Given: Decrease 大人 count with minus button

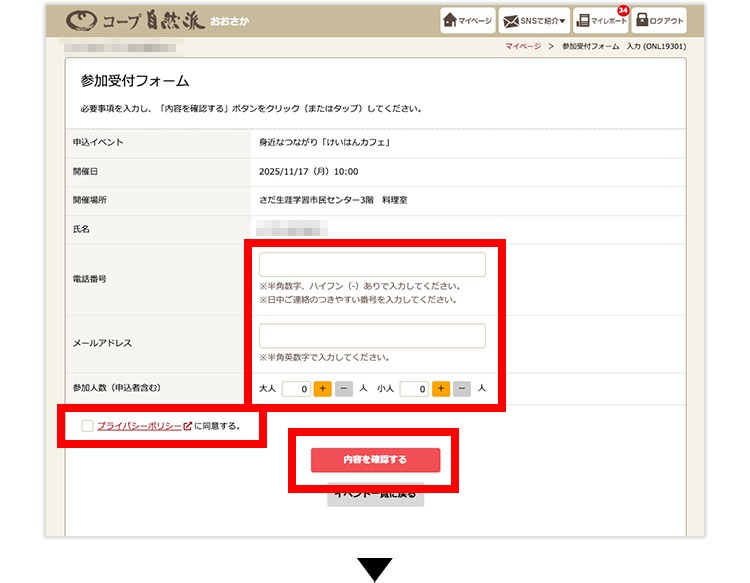Looking at the screenshot, I should 344,389.
